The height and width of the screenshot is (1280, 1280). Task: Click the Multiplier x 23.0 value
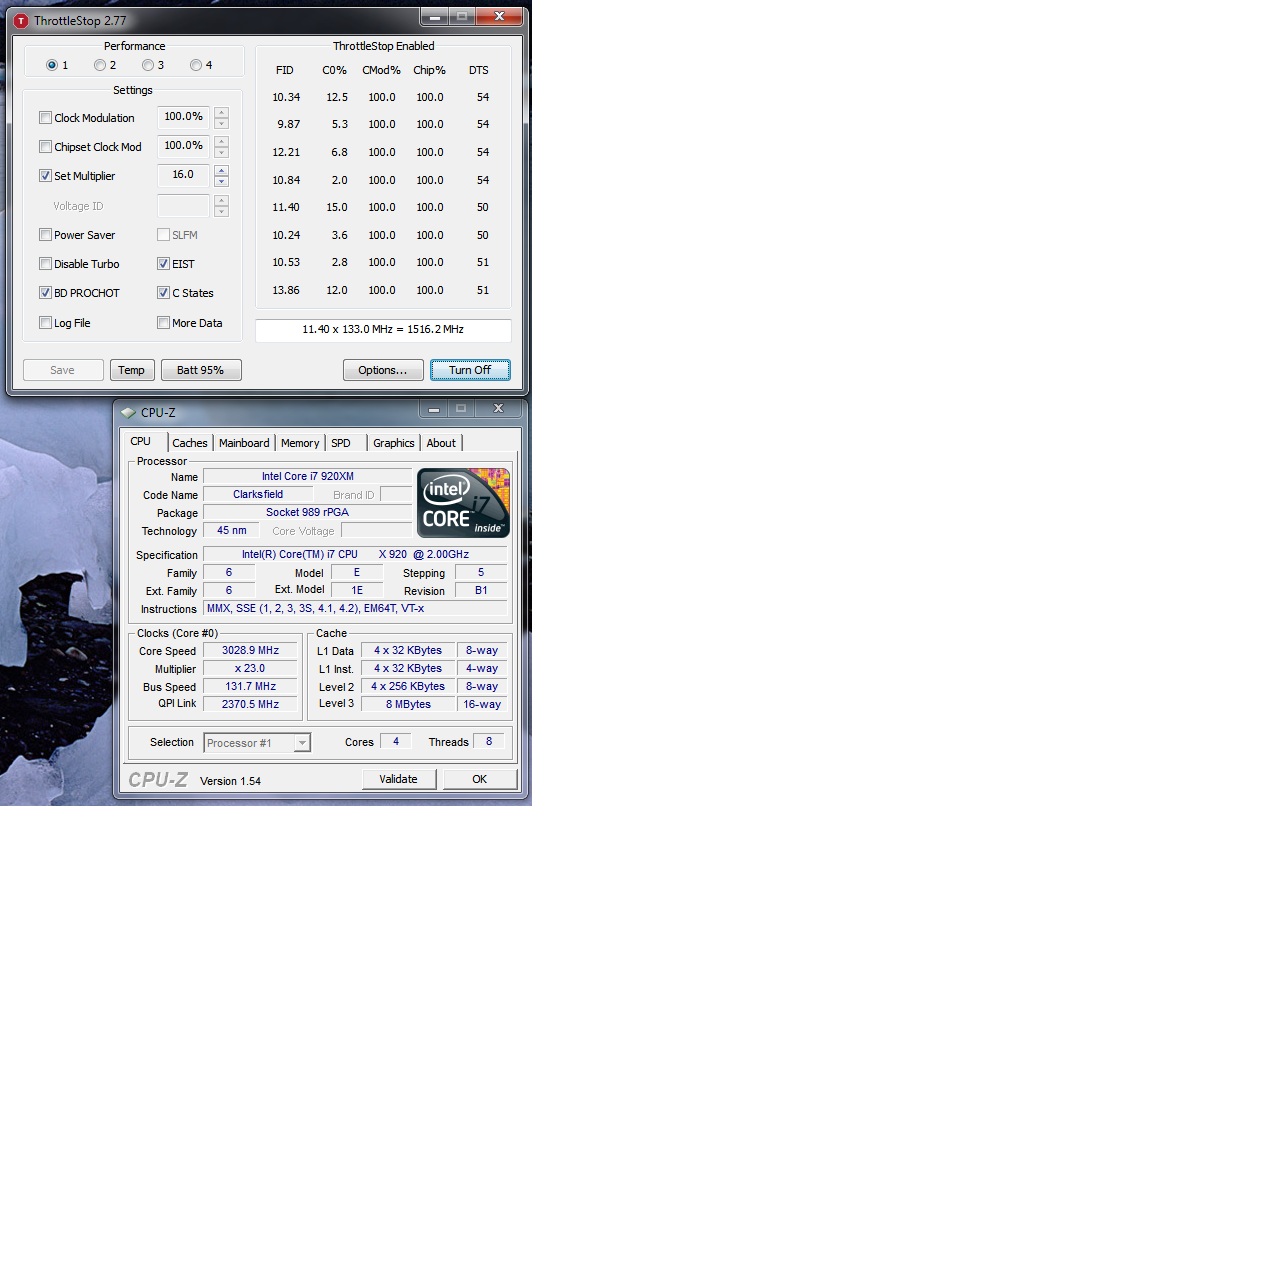[x=251, y=669]
